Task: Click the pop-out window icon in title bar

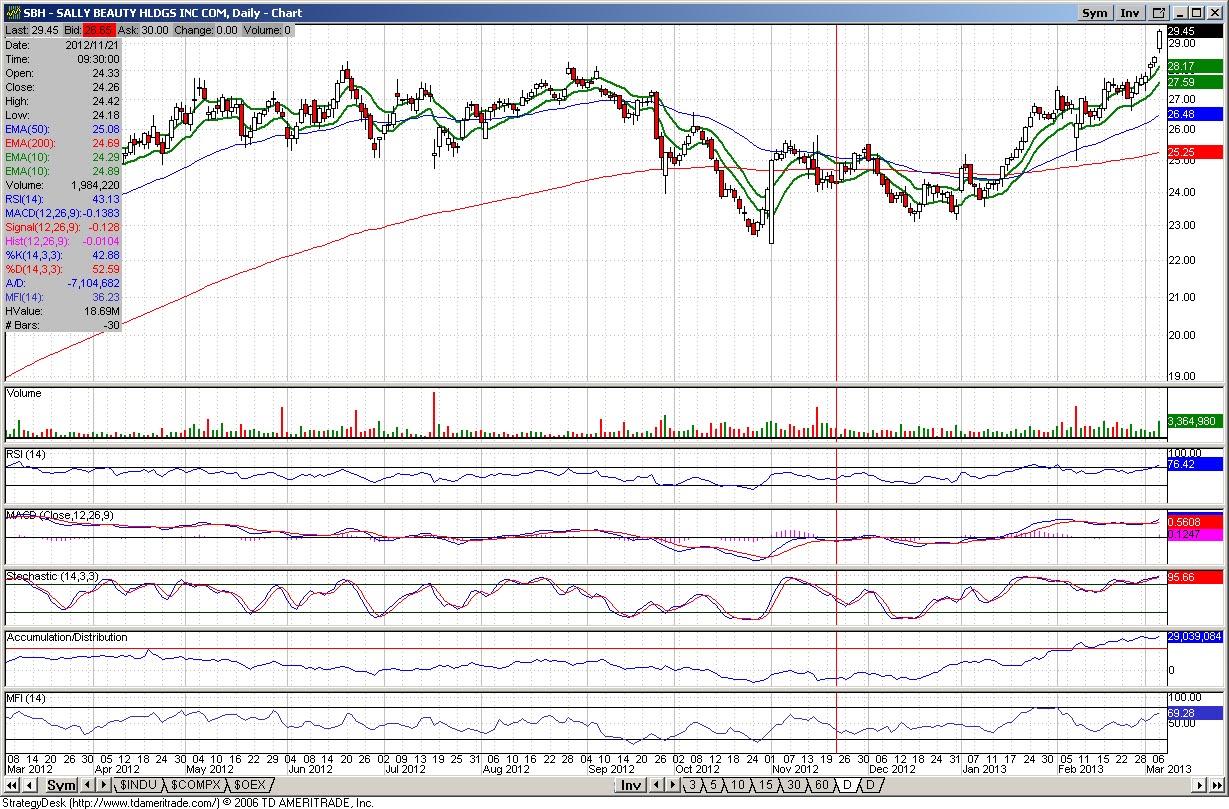Action: tap(1158, 13)
